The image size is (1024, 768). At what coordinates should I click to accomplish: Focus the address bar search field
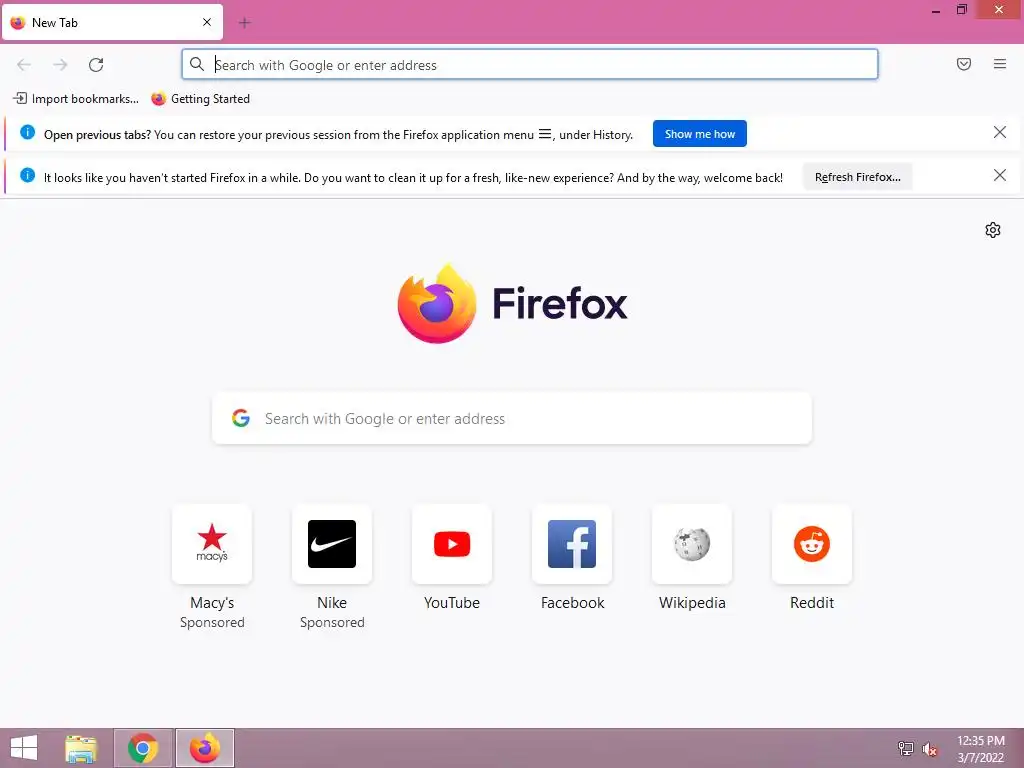coord(530,65)
